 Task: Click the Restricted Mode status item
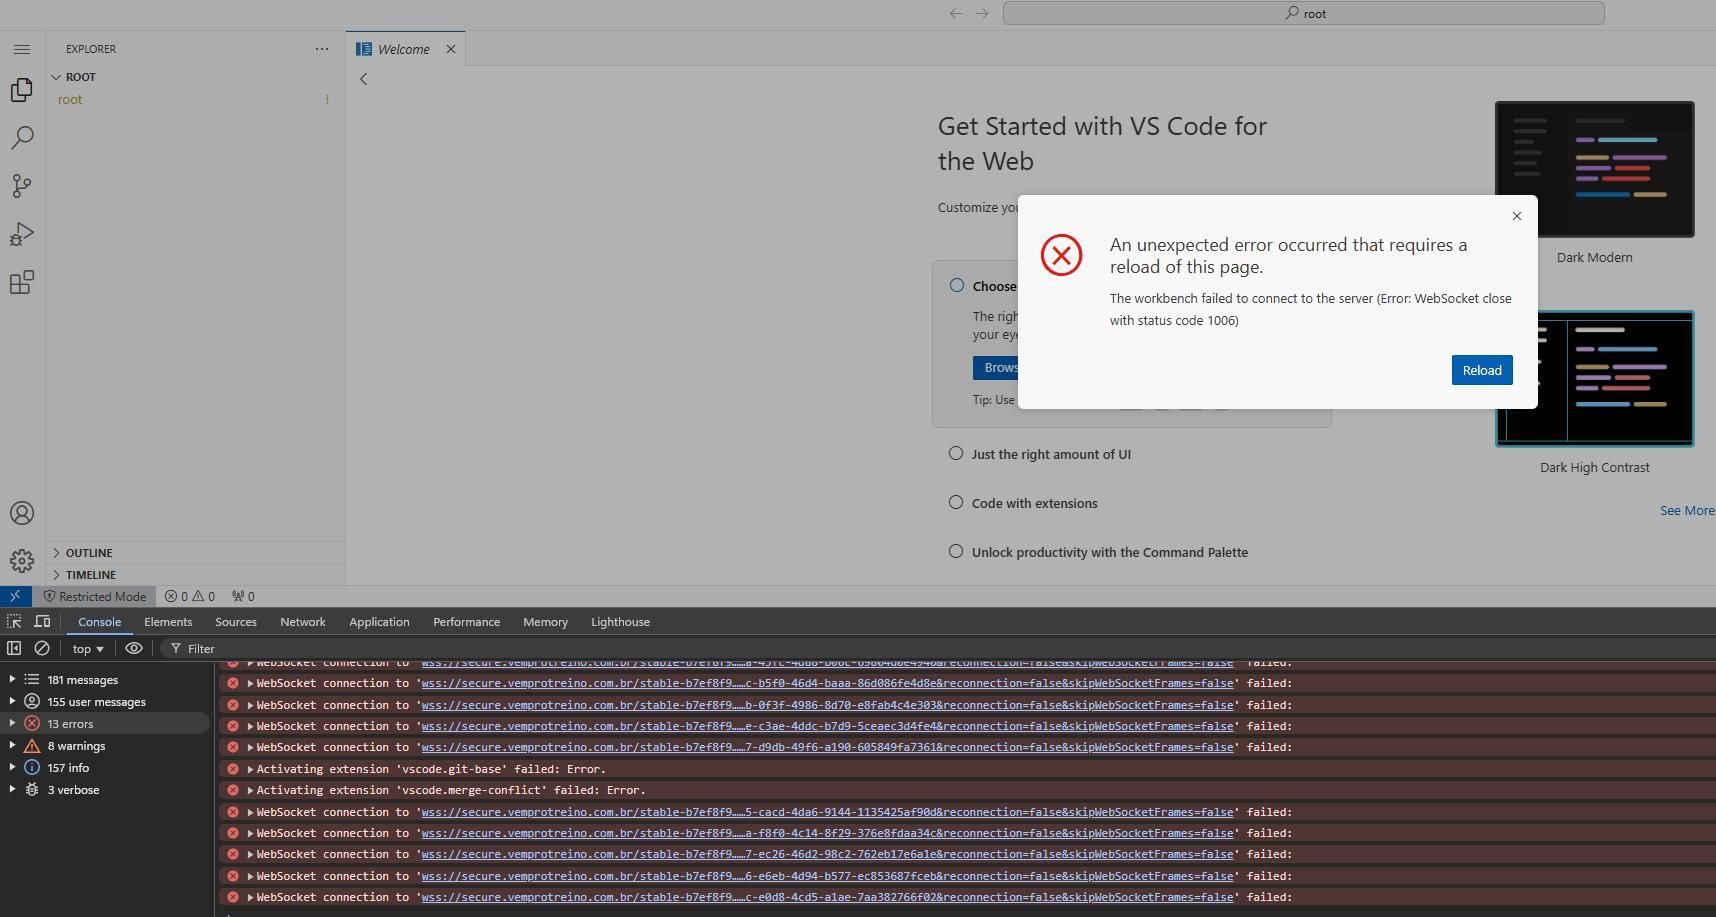(95, 597)
